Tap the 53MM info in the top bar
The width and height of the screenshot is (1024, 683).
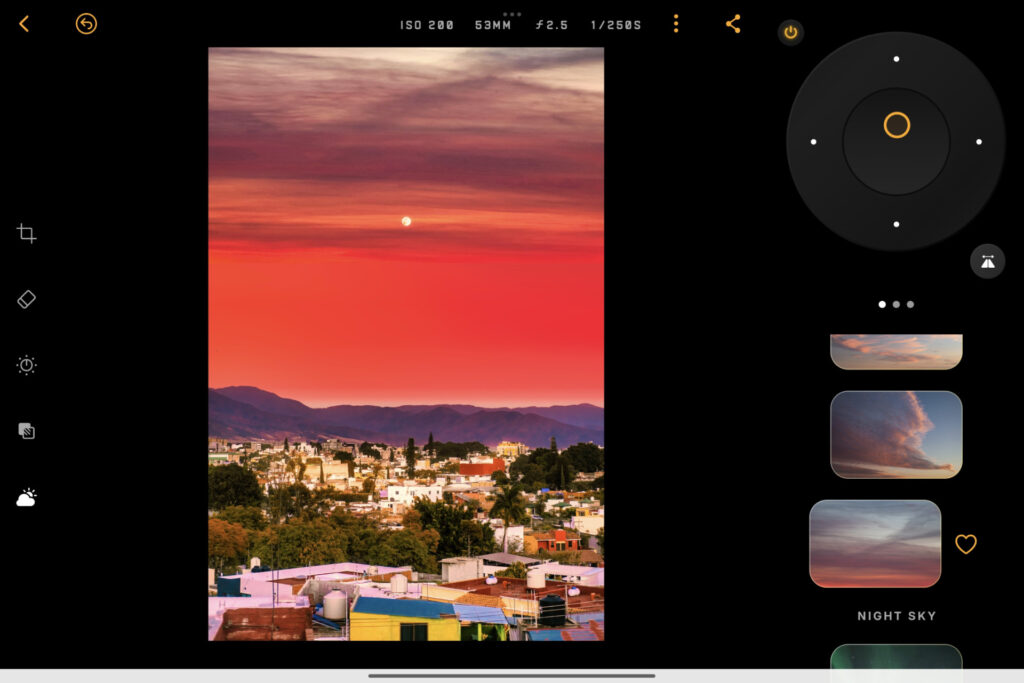click(492, 24)
